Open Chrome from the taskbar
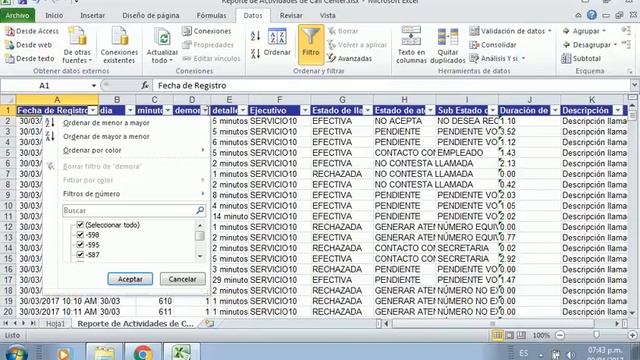 click(x=143, y=352)
